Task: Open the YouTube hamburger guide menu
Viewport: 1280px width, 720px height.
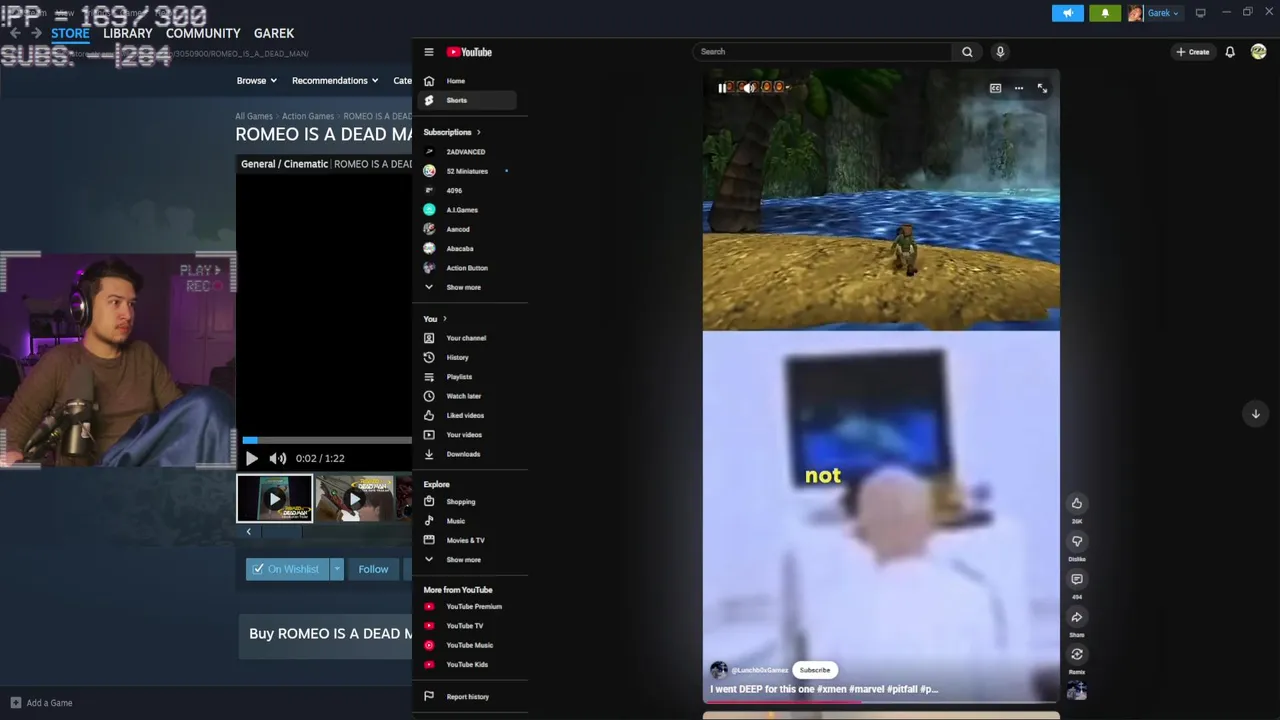Action: point(428,52)
